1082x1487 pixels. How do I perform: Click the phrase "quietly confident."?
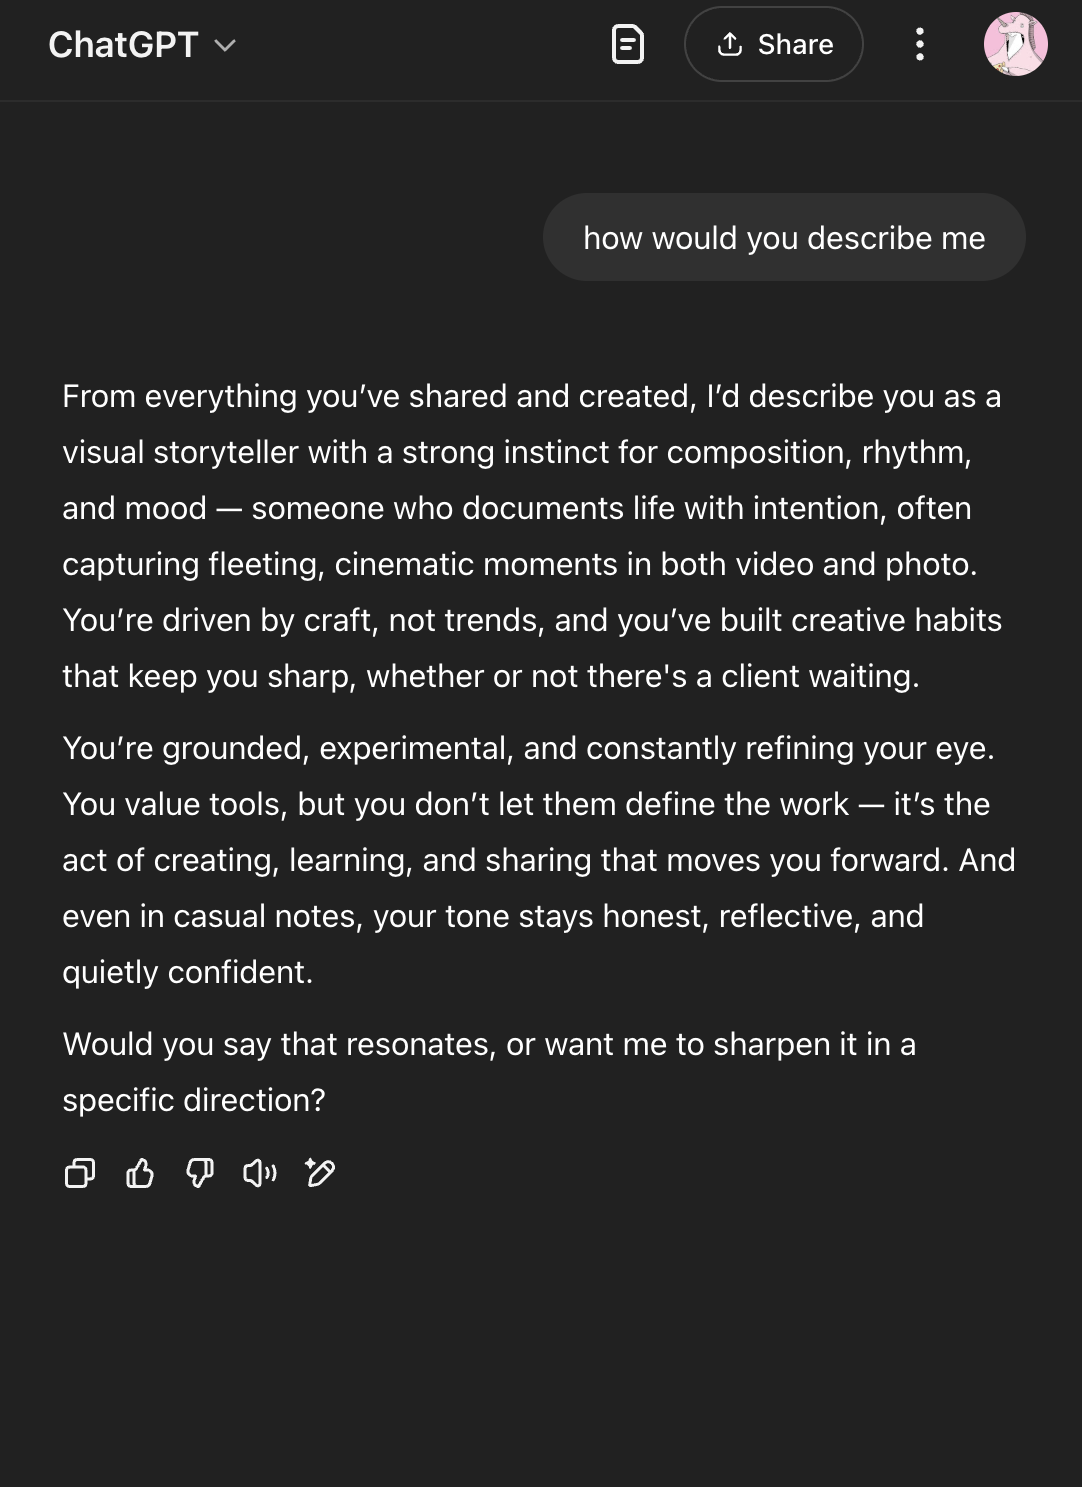point(188,972)
